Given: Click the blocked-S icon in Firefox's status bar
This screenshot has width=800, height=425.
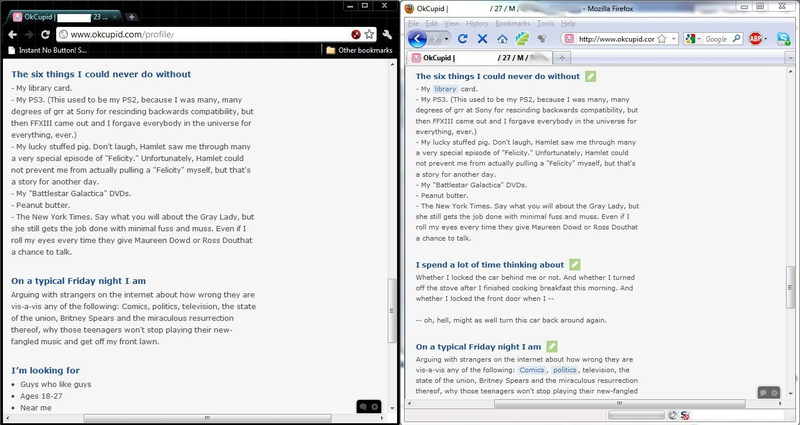Looking at the screenshot, I should click(x=685, y=415).
